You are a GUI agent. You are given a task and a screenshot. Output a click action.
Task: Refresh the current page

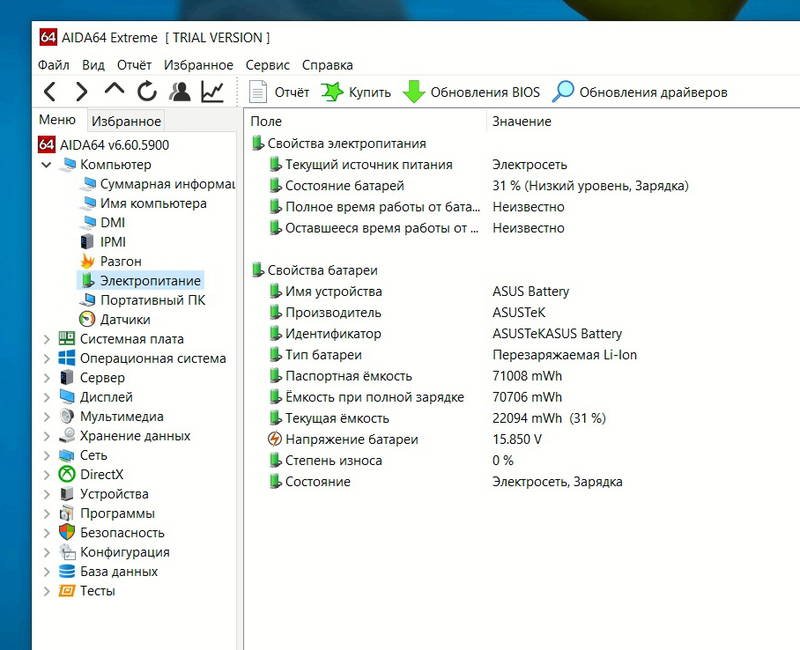(147, 92)
